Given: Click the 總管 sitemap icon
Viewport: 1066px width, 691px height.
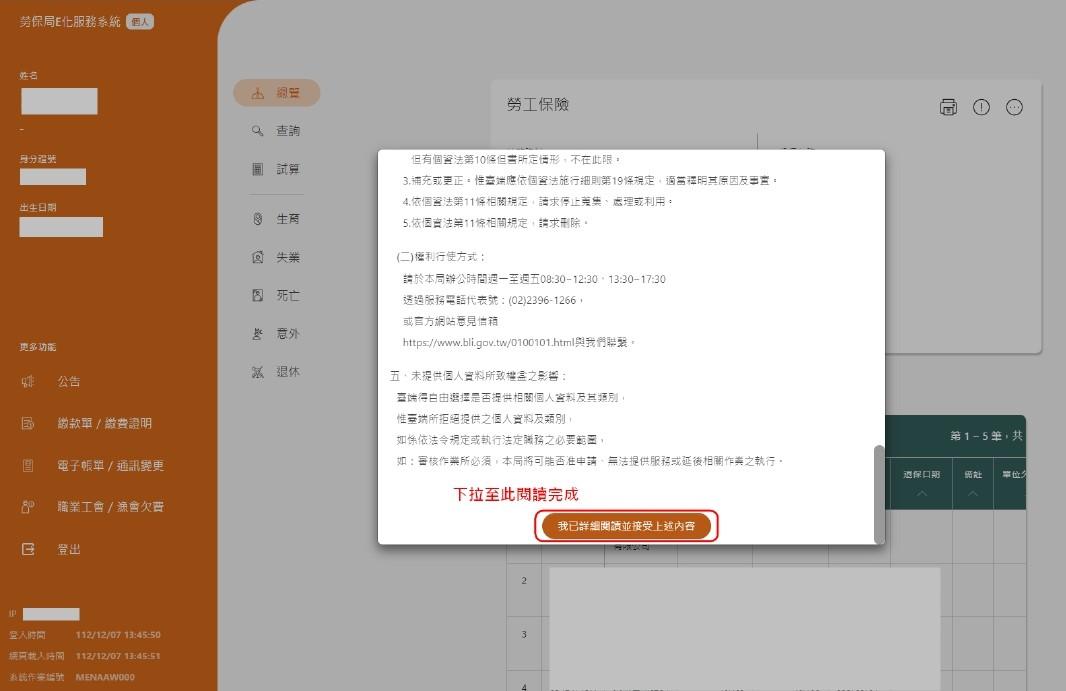Looking at the screenshot, I should [x=258, y=92].
